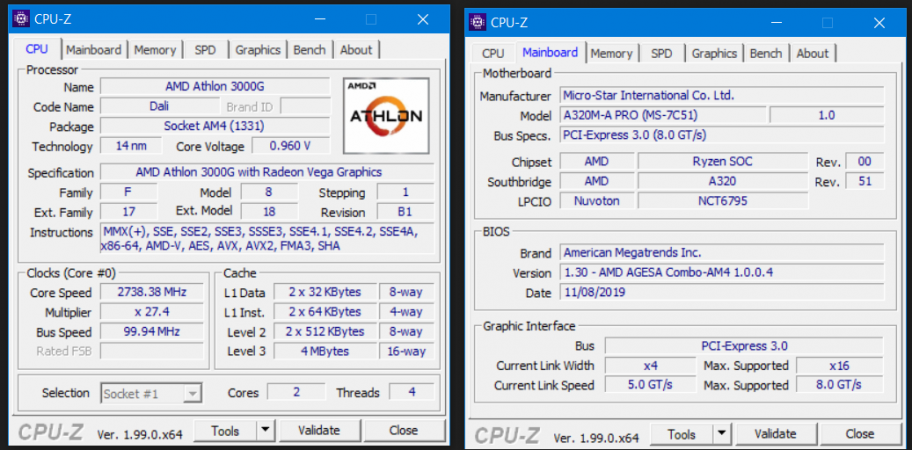Click the Code Name value Dali

[x=159, y=106]
